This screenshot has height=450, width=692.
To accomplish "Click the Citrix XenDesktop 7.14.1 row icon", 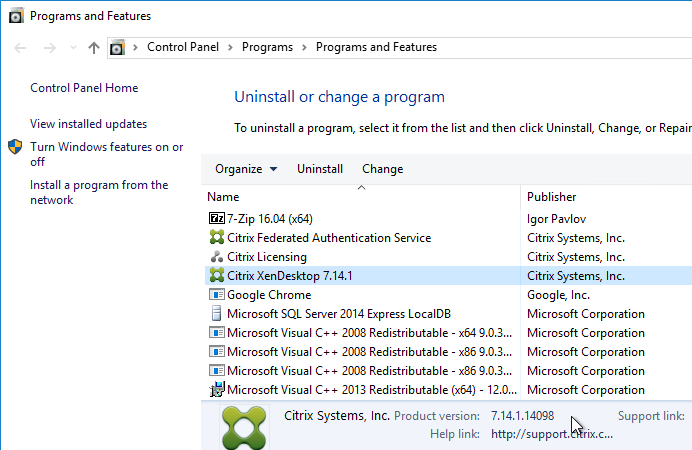I will click(217, 275).
